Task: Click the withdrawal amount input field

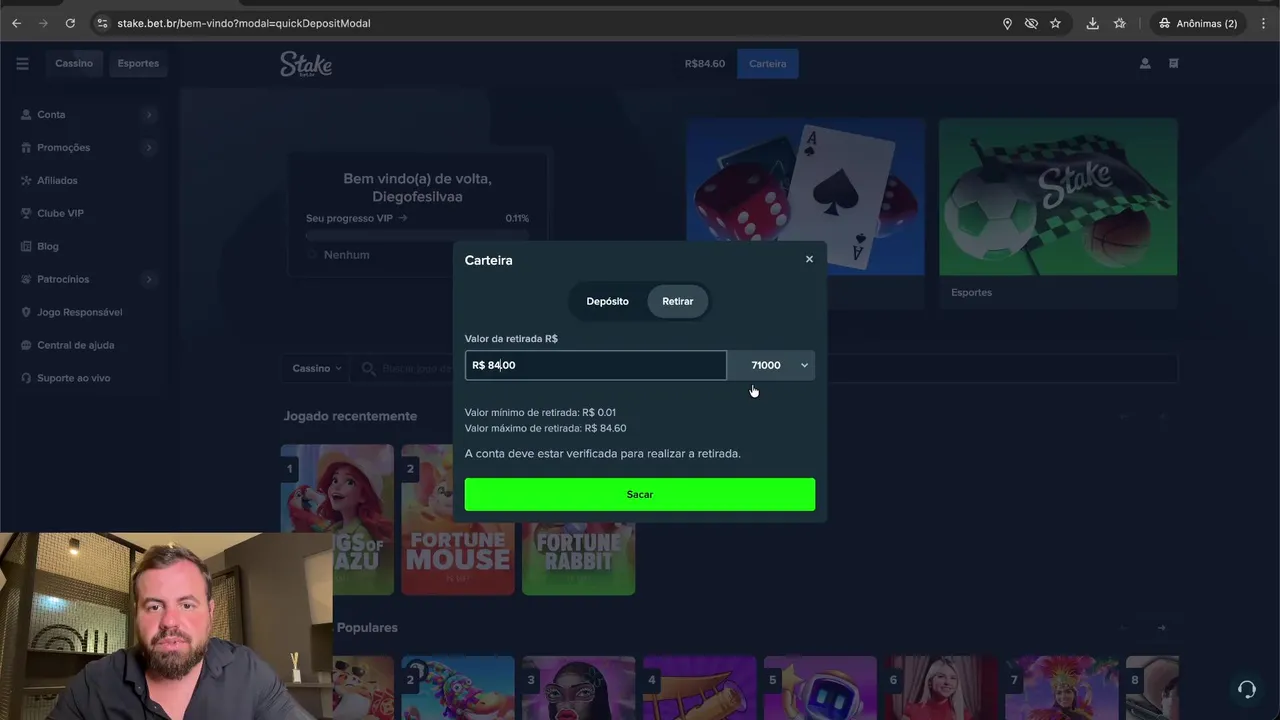Action: (x=595, y=365)
